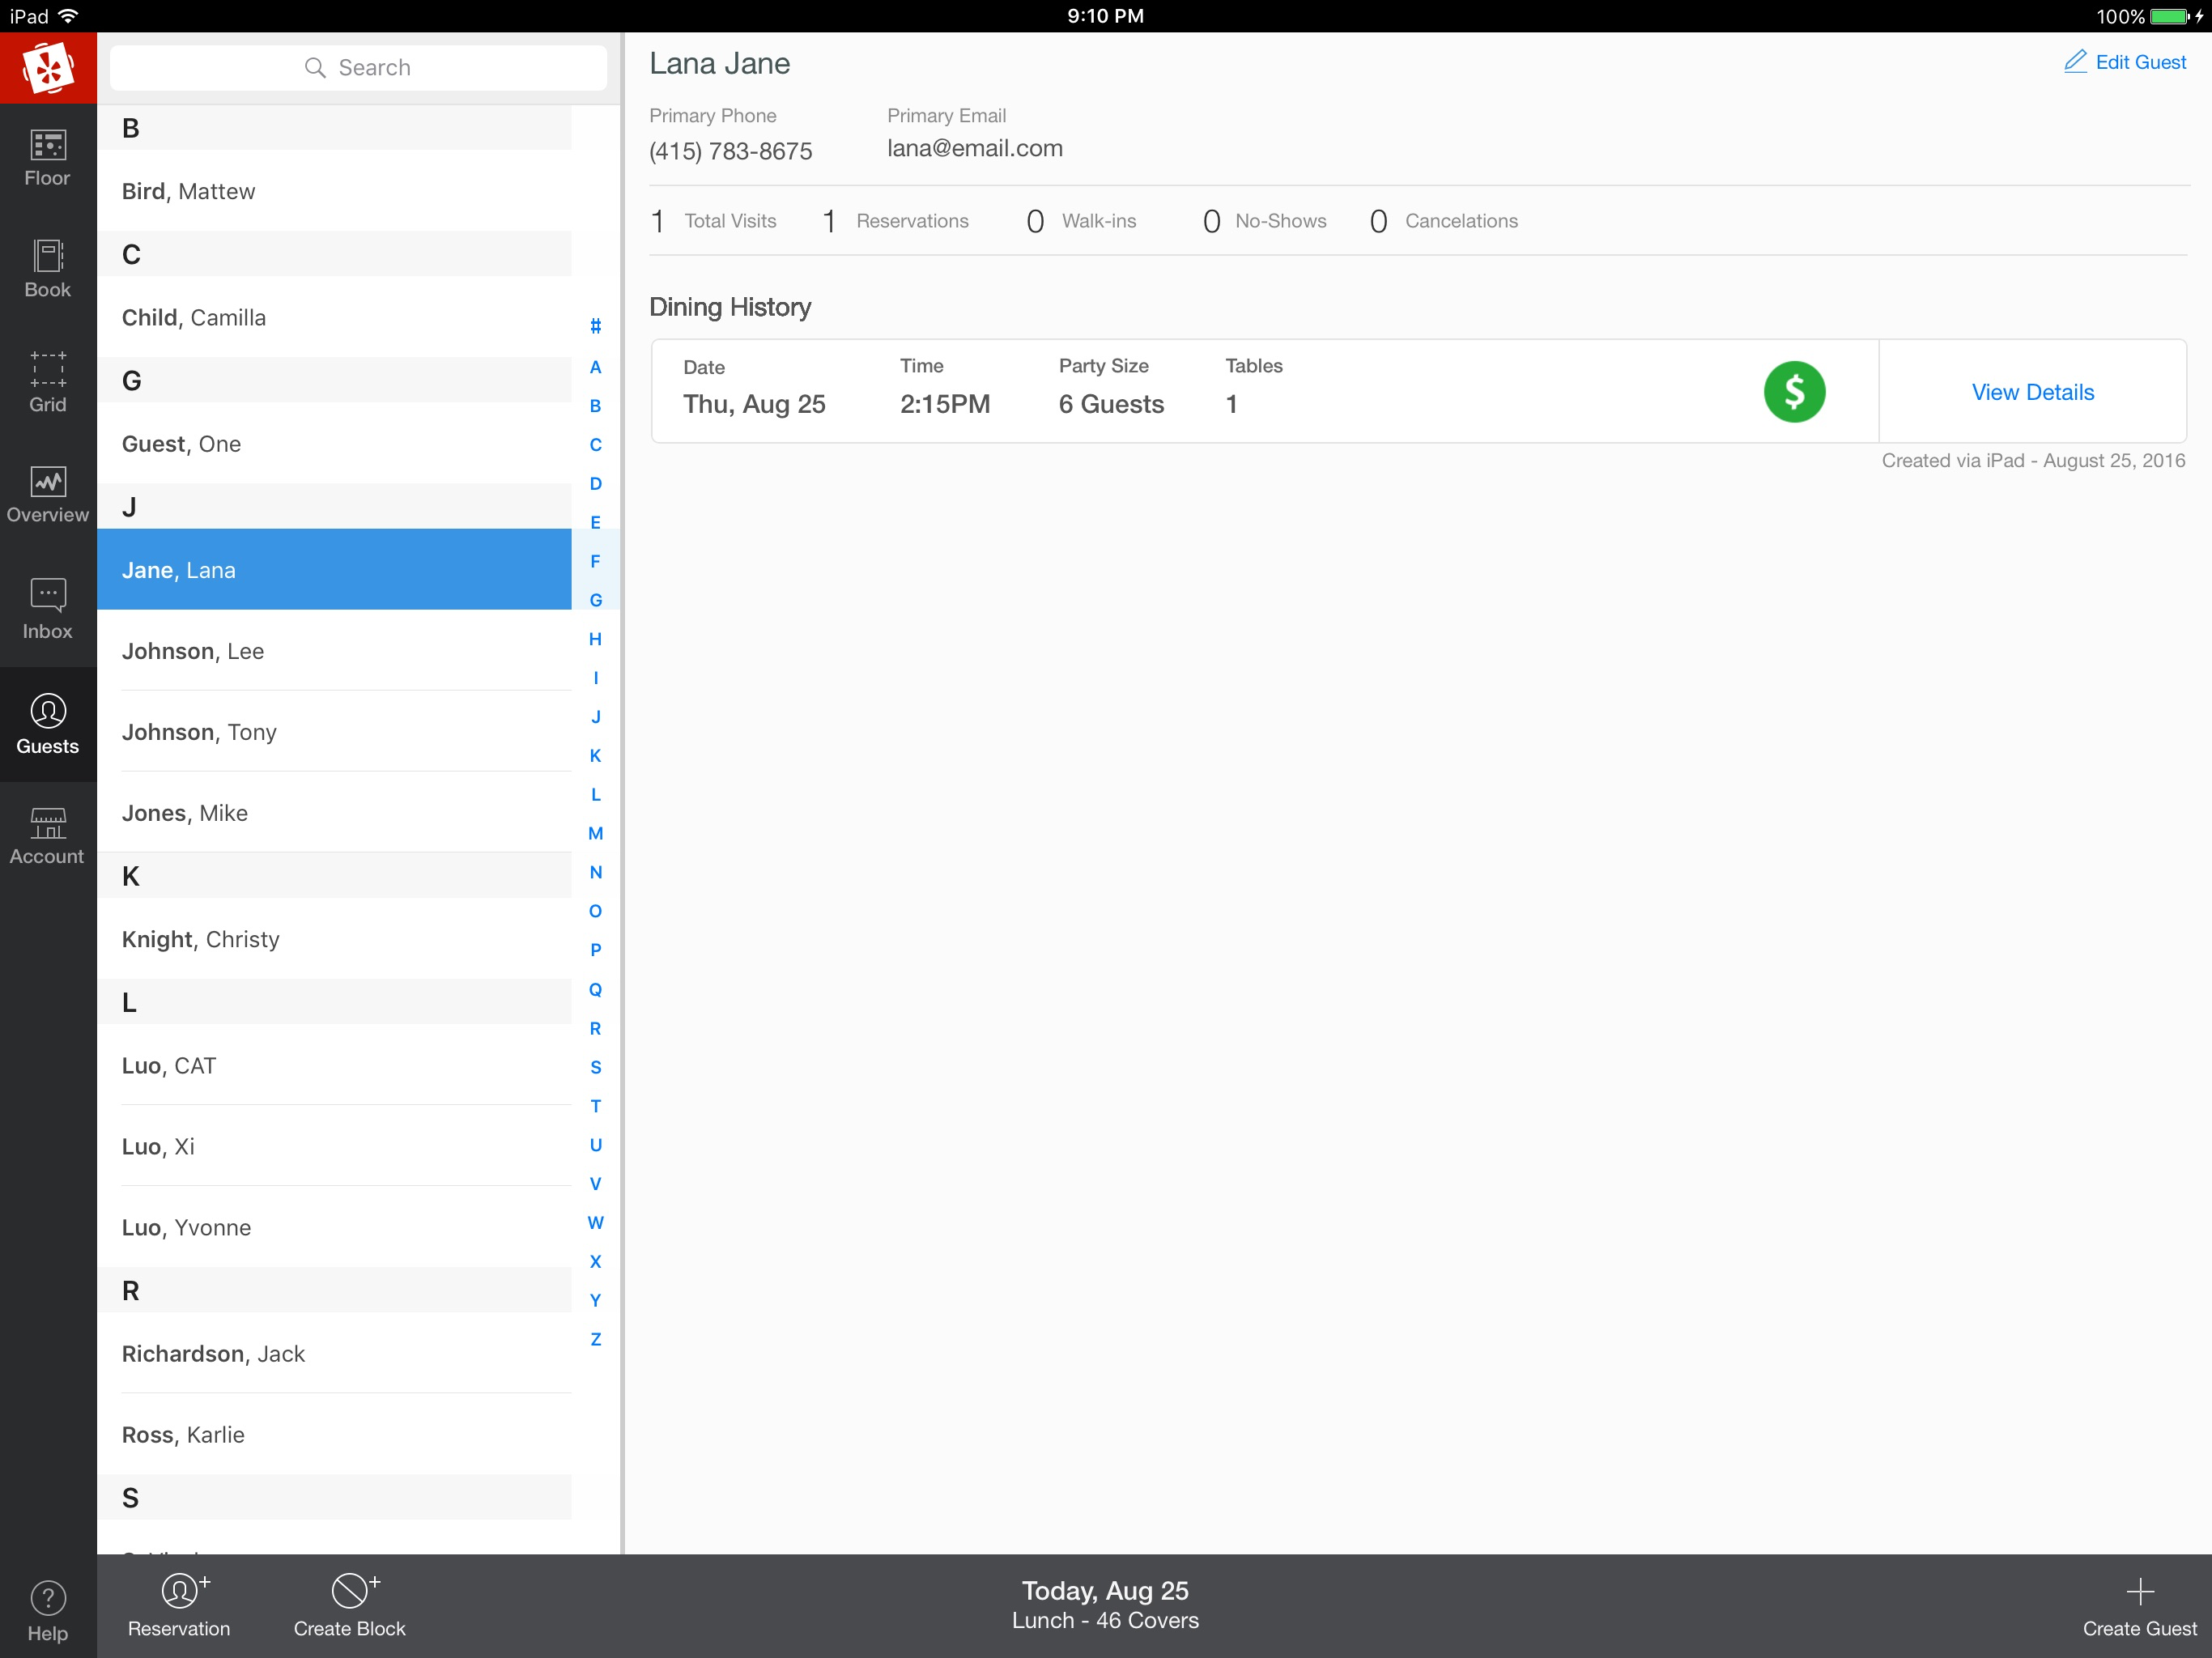This screenshot has height=1658, width=2212.
Task: Jump to letter D in index
Action: point(595,484)
